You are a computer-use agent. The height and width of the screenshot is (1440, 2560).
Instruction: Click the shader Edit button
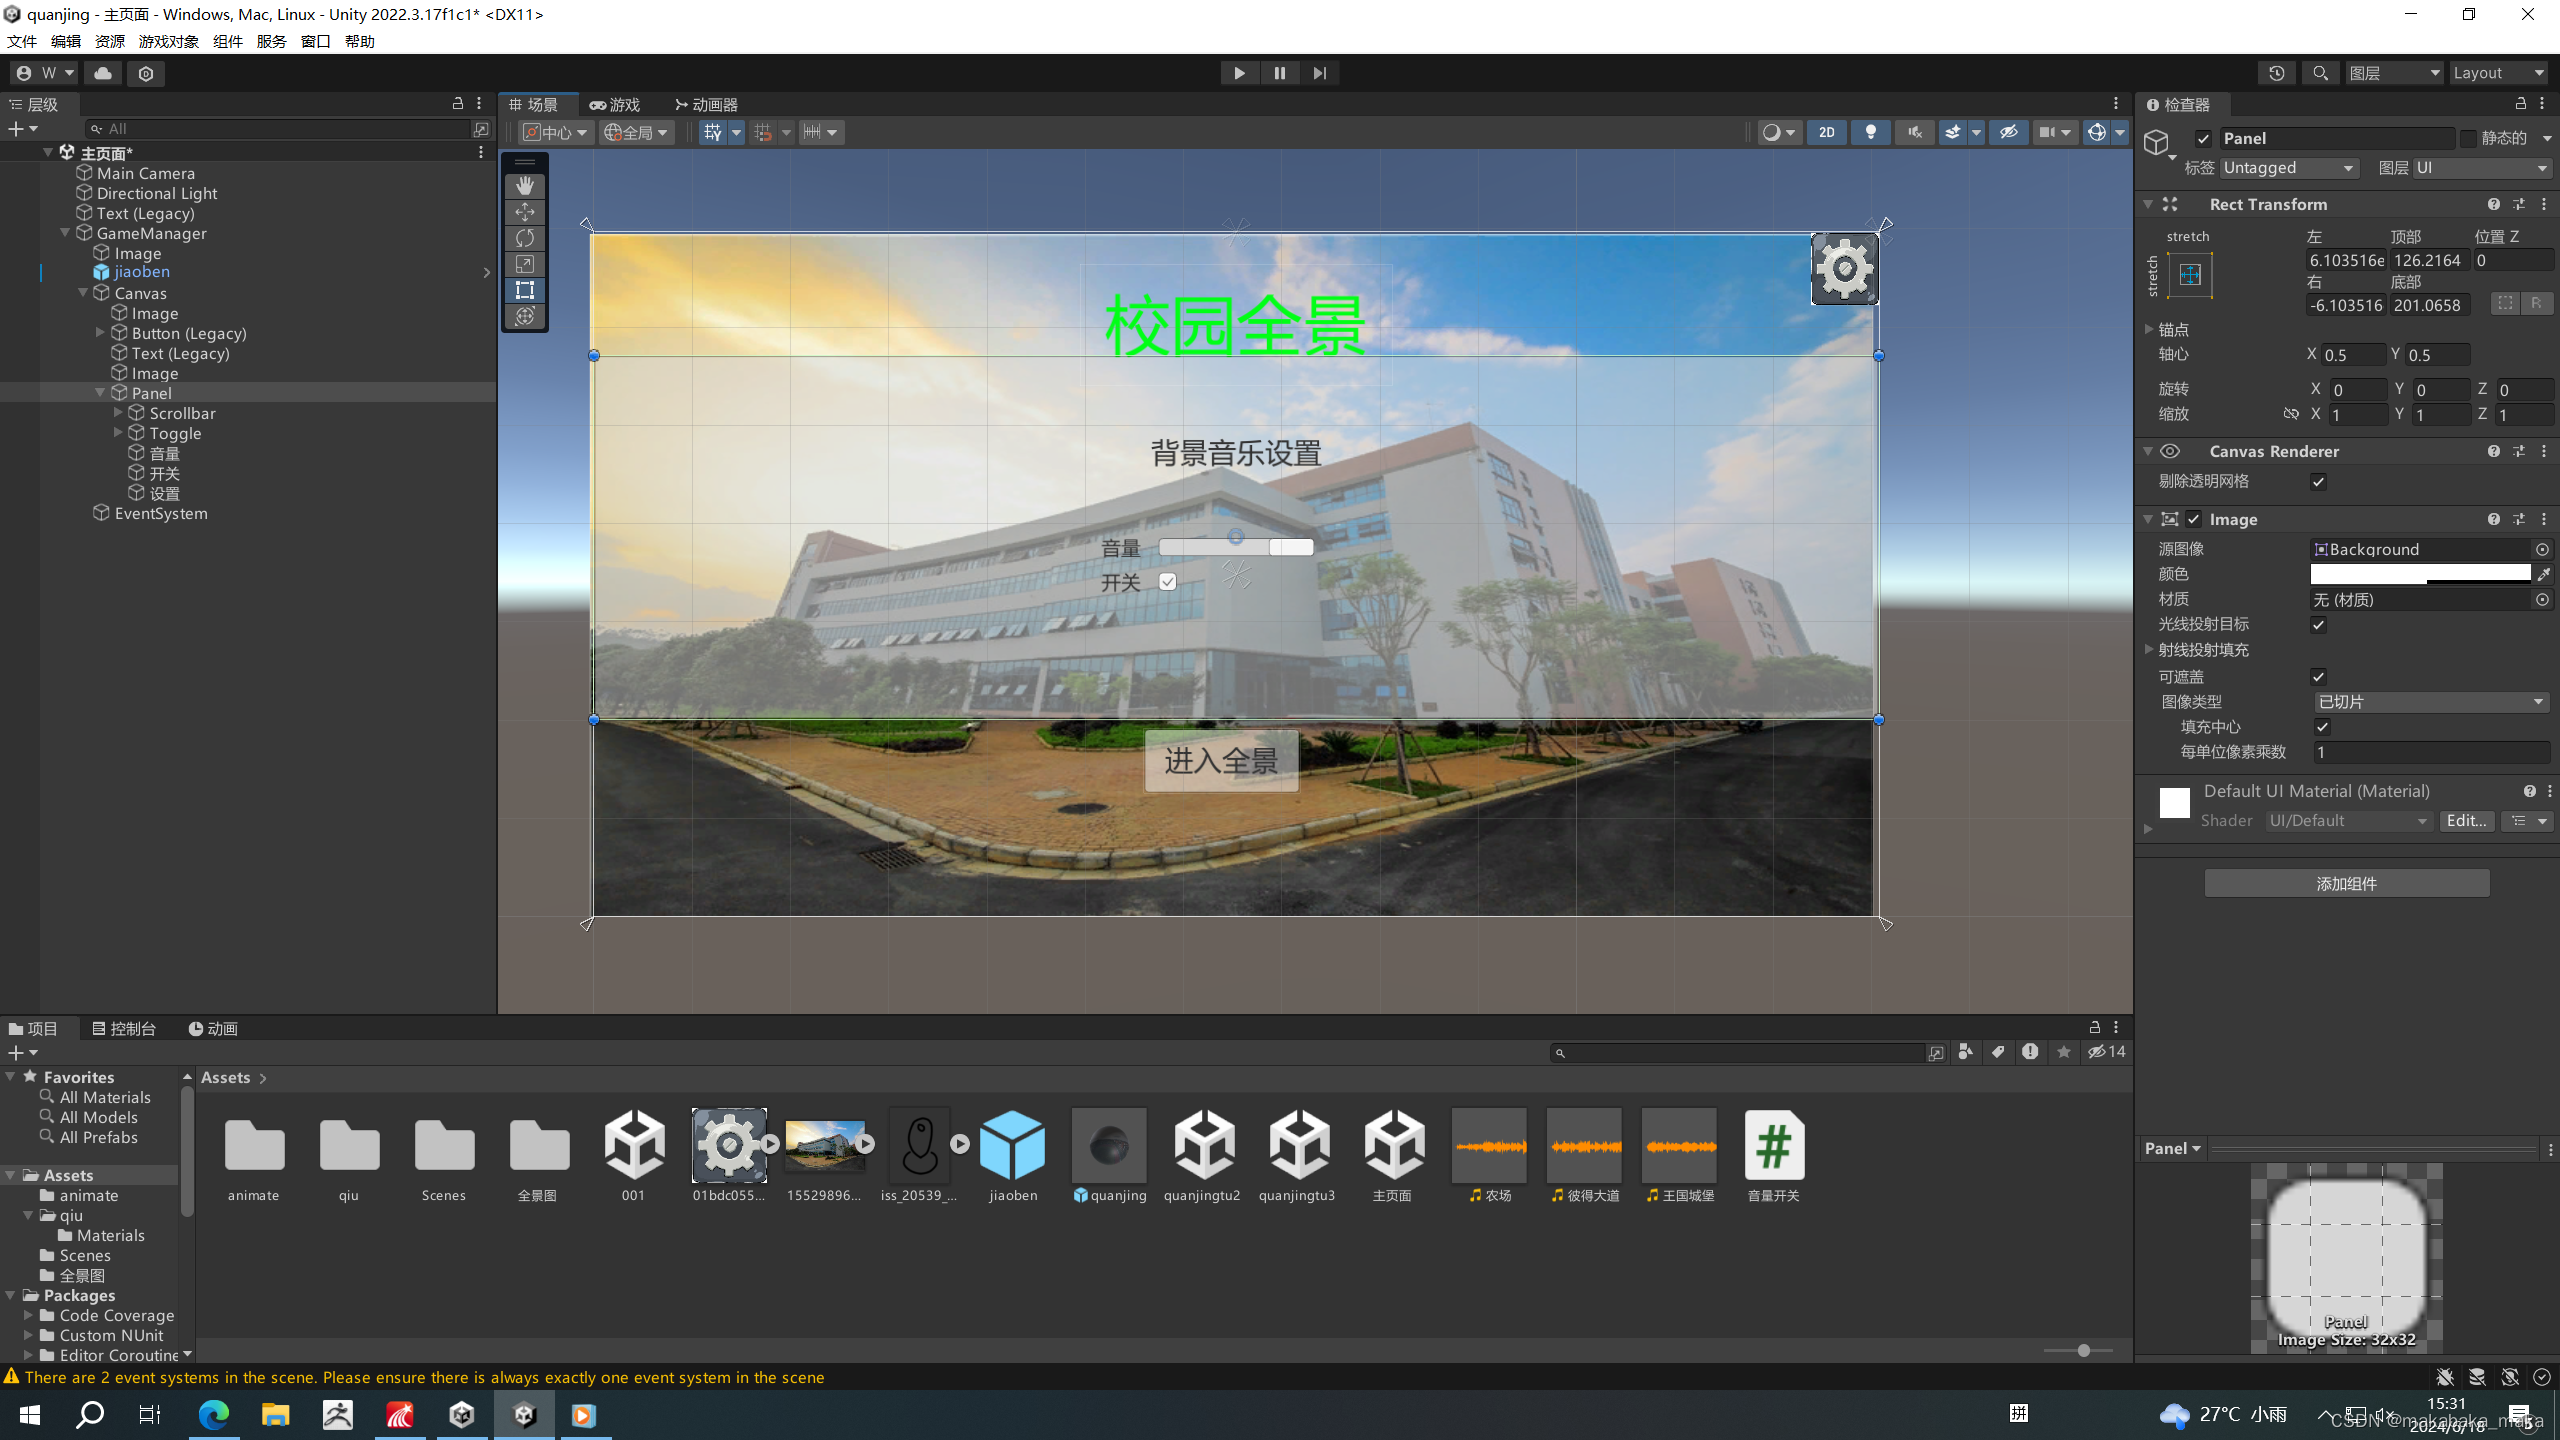[2466, 821]
